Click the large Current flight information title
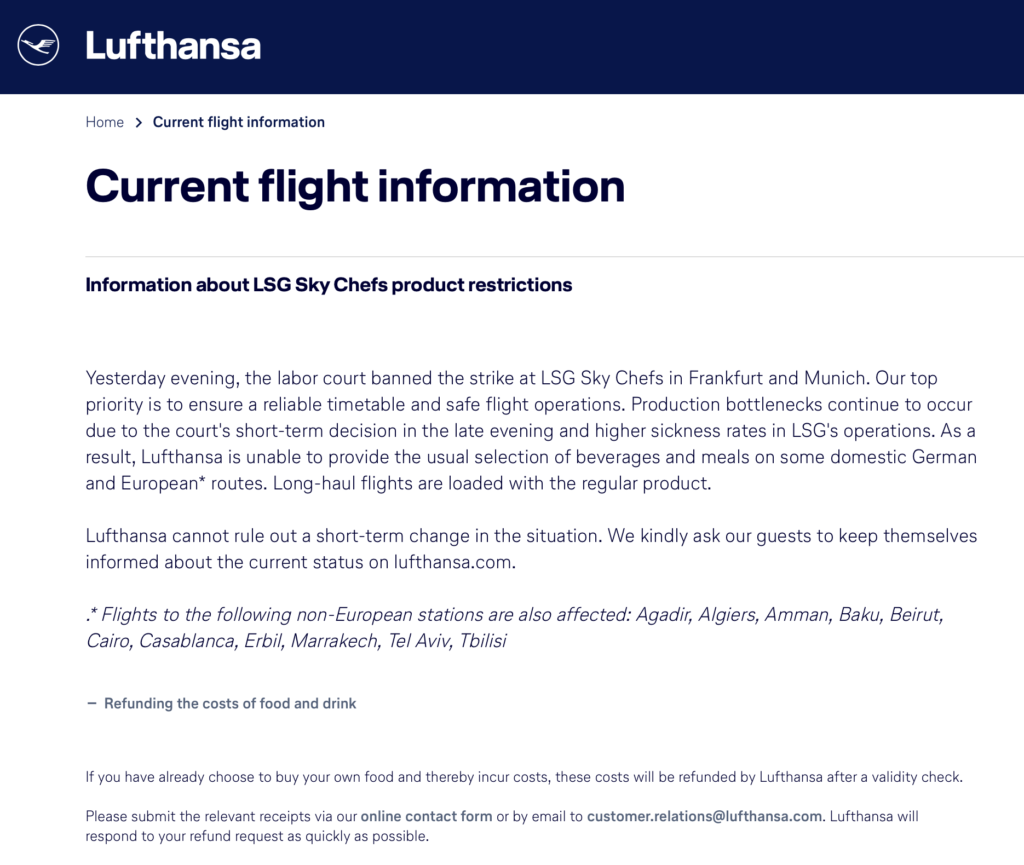Image resolution: width=1024 pixels, height=865 pixels. pyautogui.click(x=355, y=187)
